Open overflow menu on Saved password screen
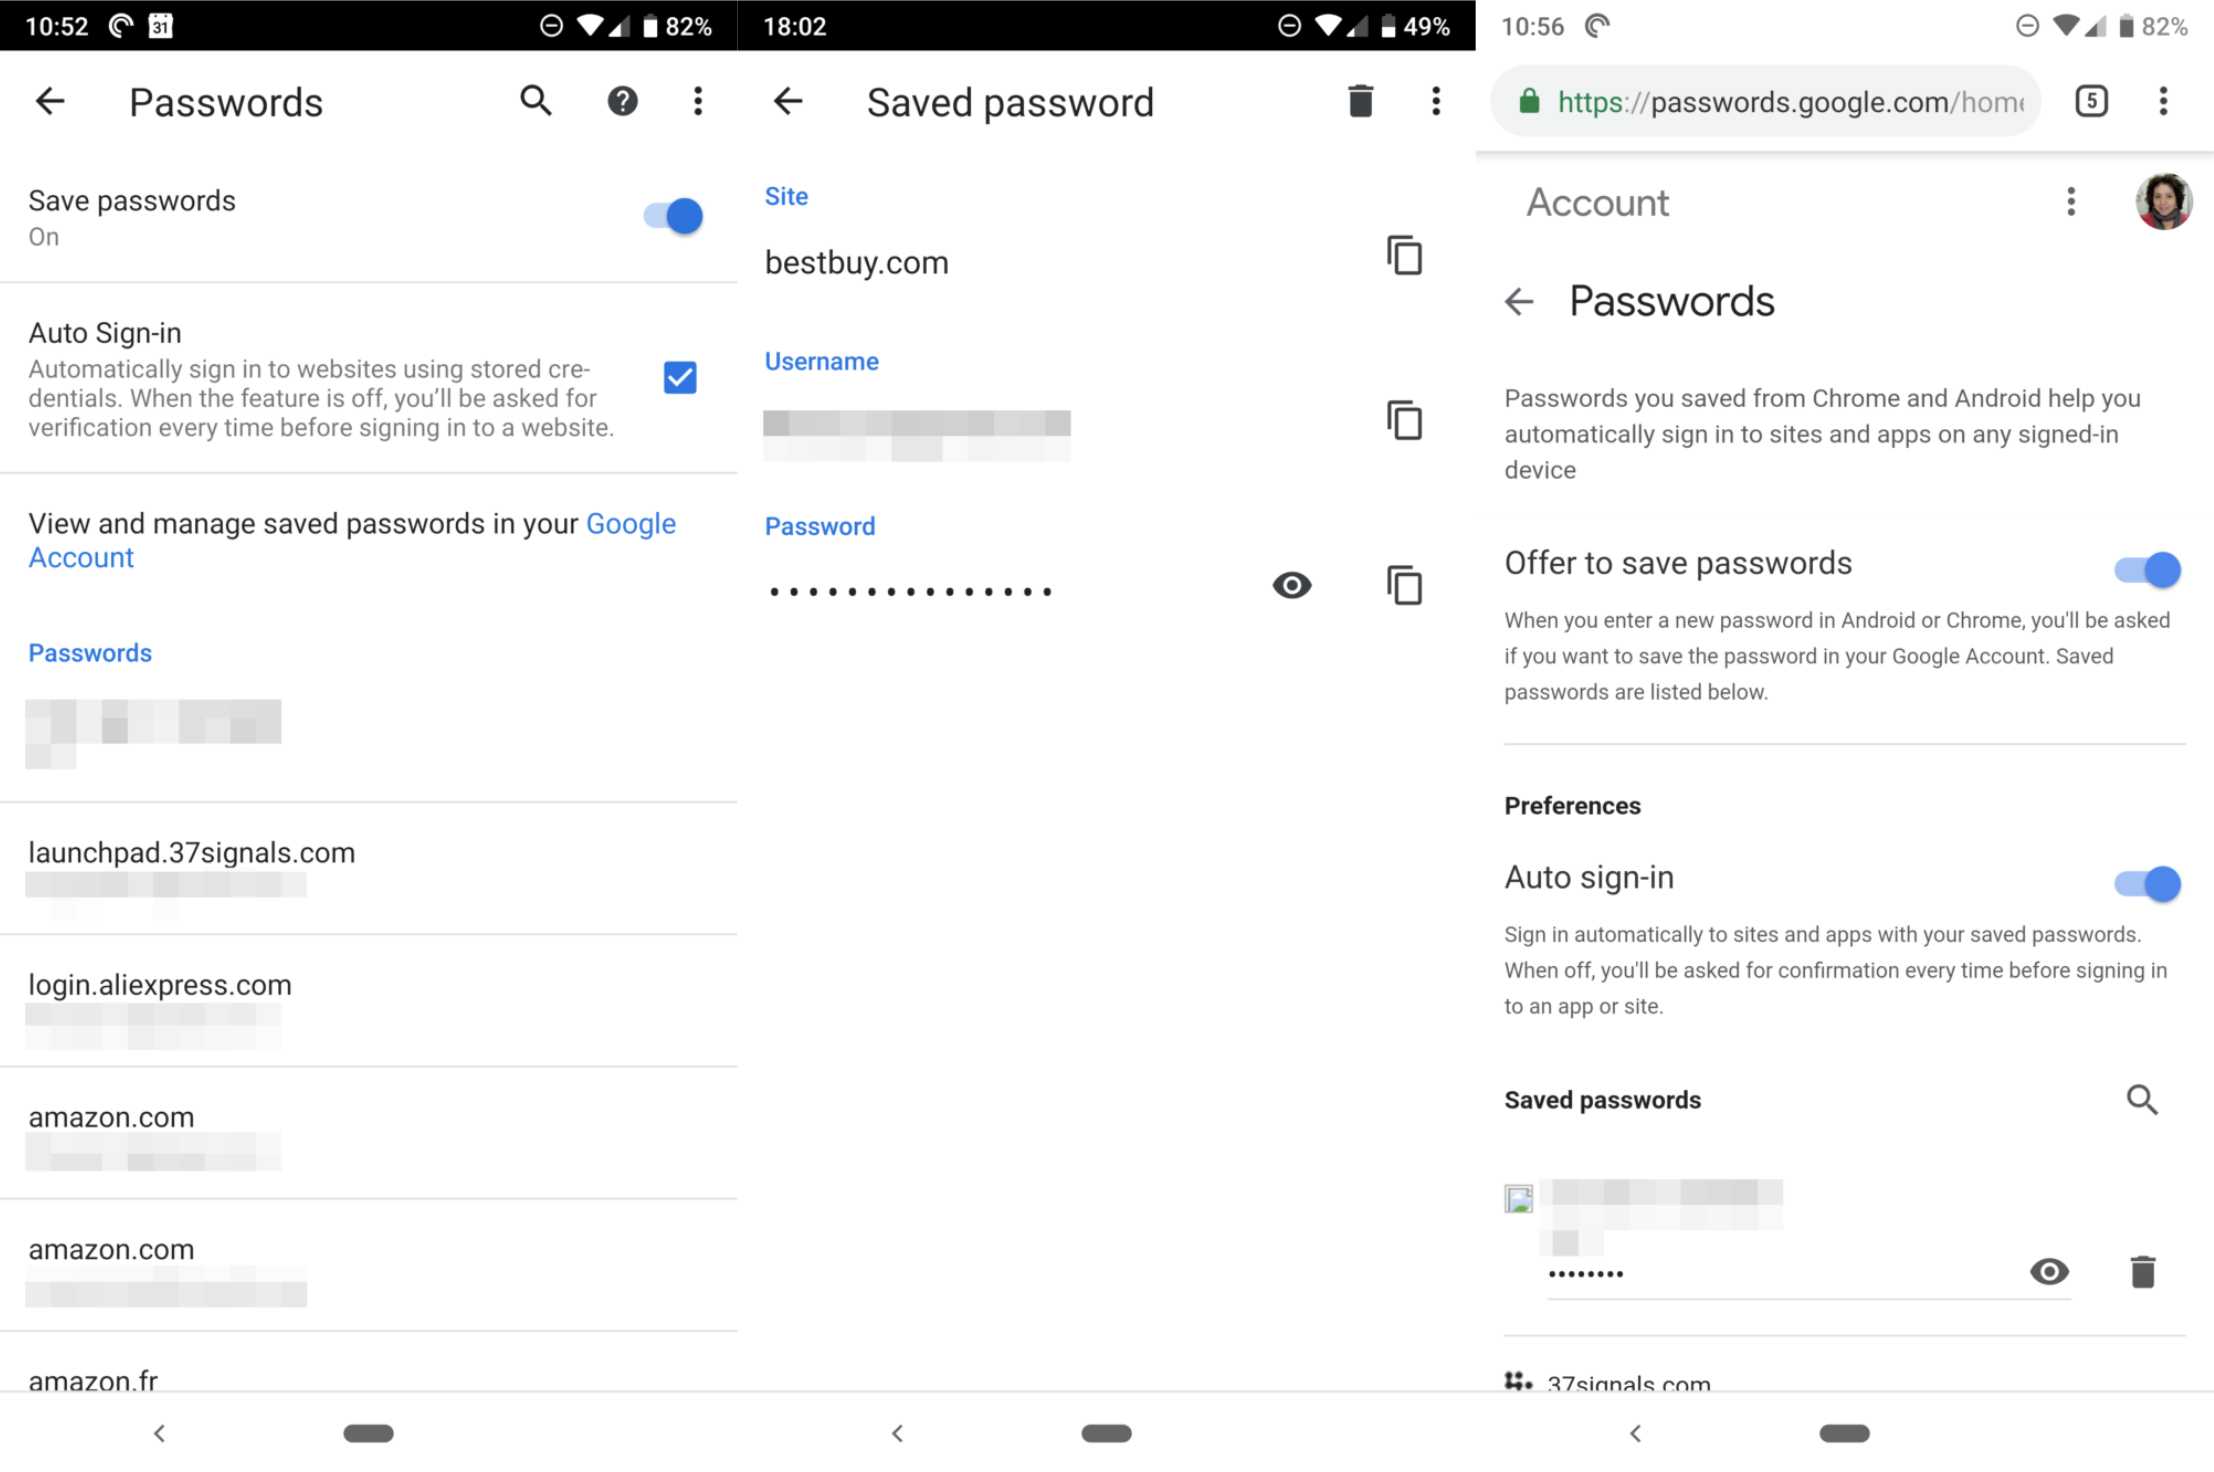Image resolution: width=2214 pixels, height=1472 pixels. [1436, 101]
